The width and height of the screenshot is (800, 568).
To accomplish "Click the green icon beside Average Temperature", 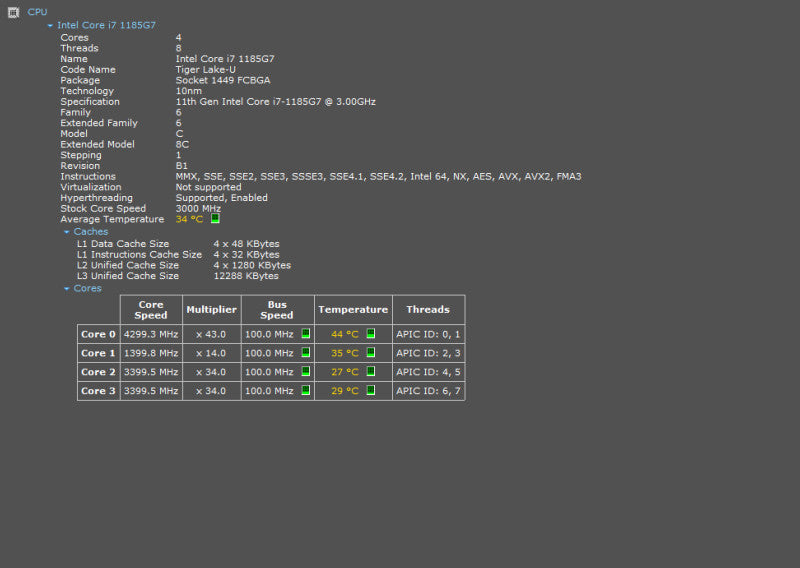I will coord(215,218).
